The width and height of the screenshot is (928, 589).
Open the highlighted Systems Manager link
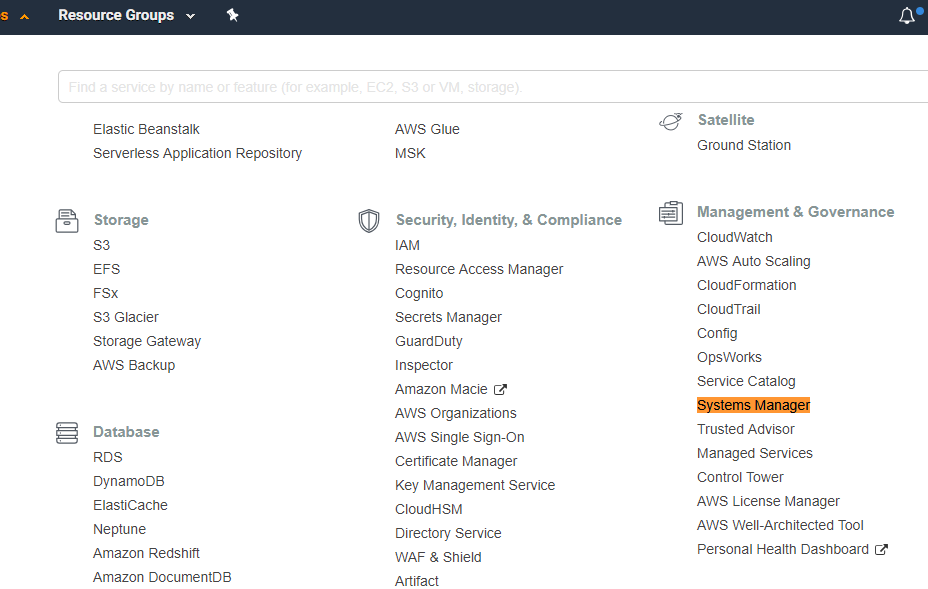753,405
